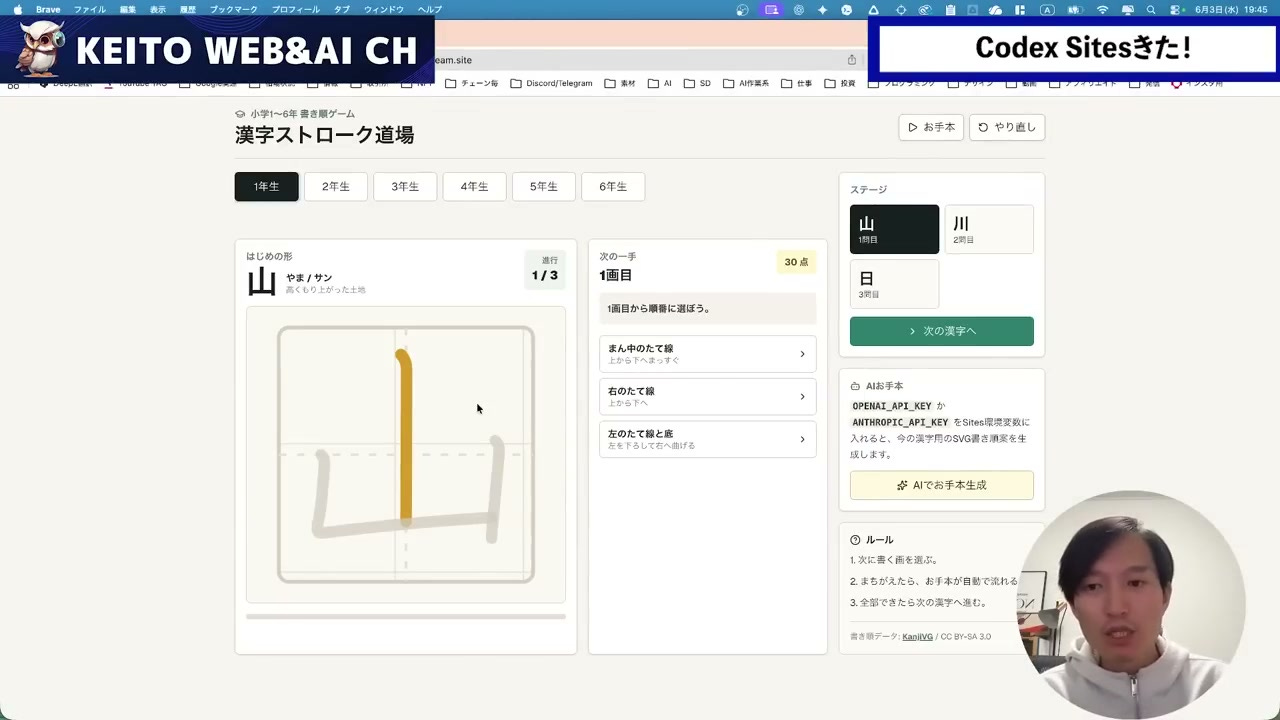Click the AIお手本 panel icon
1280x720 pixels.
click(855, 386)
